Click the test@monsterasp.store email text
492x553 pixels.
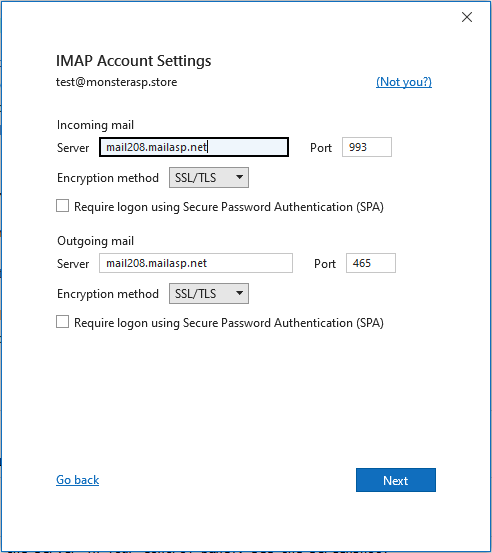tap(117, 82)
